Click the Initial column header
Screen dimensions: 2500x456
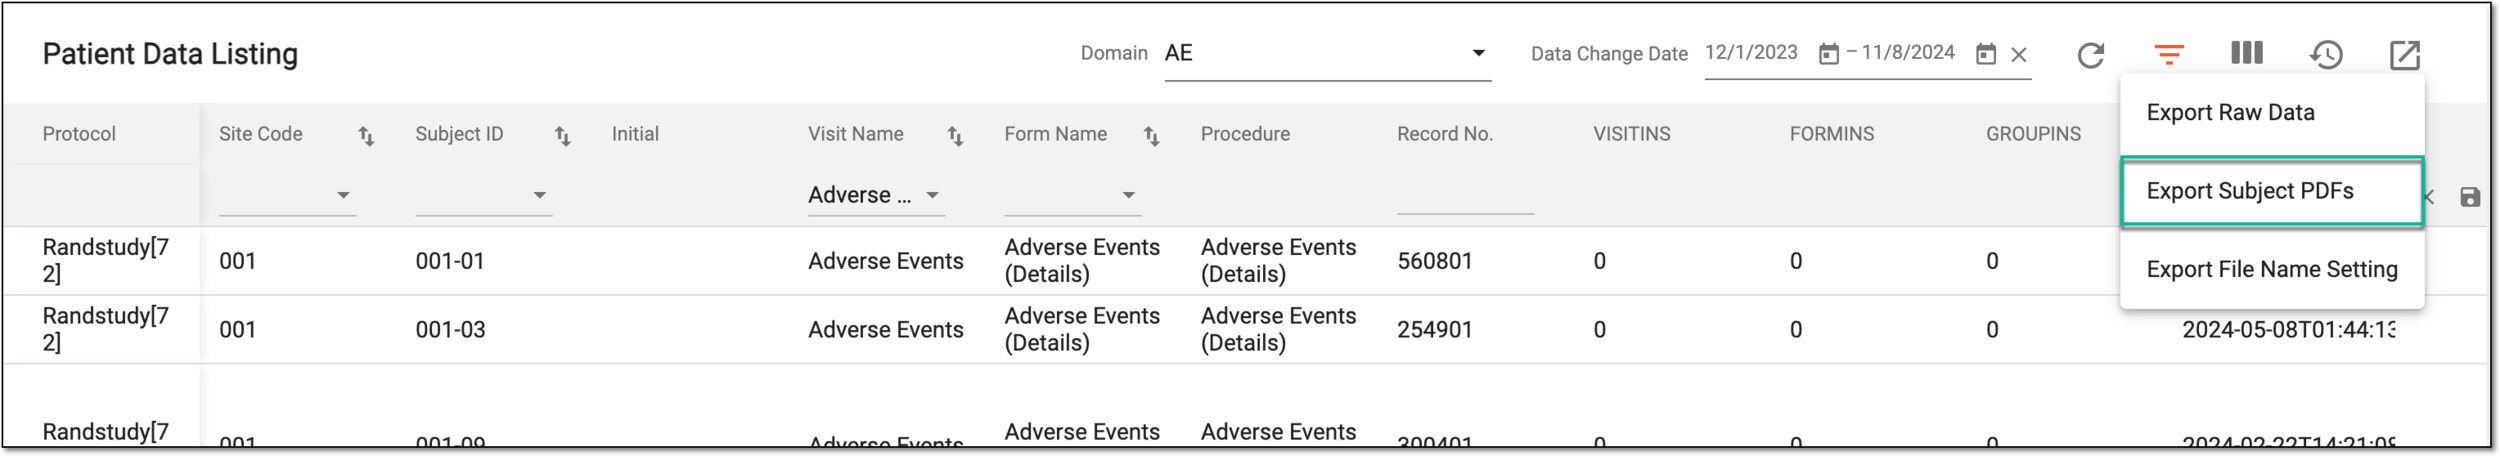(x=635, y=134)
